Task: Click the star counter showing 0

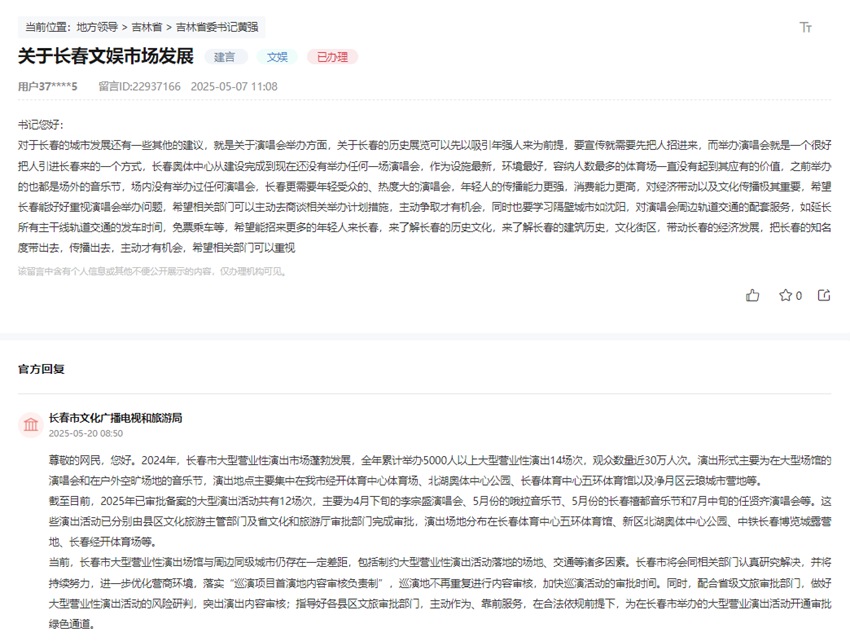Action: [797, 295]
